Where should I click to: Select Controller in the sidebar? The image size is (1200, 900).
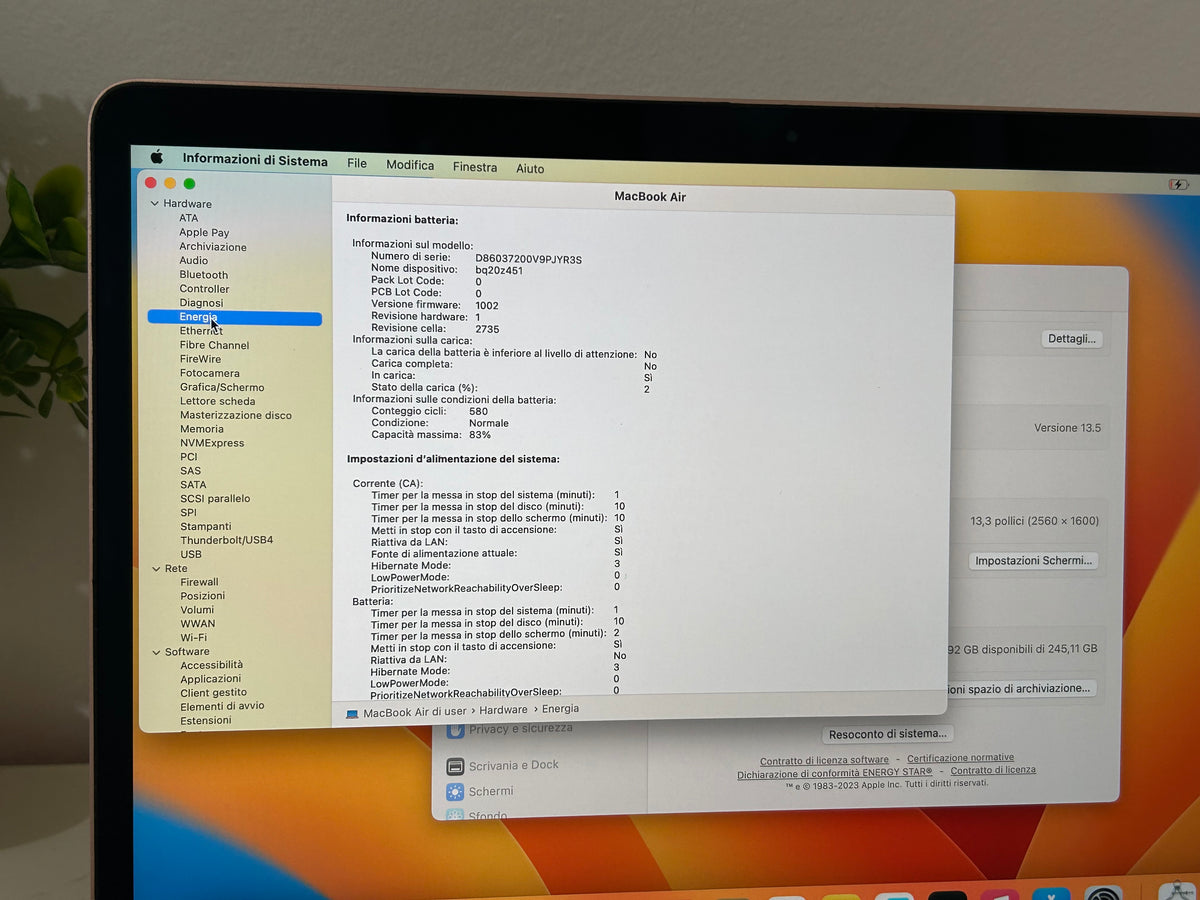pyautogui.click(x=205, y=289)
